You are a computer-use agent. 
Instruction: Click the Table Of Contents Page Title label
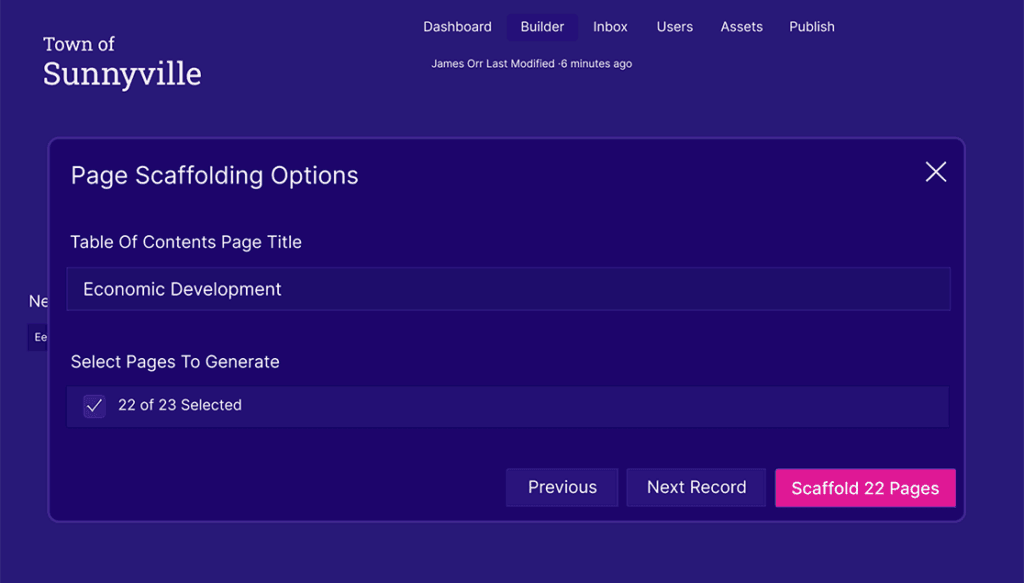pos(186,242)
